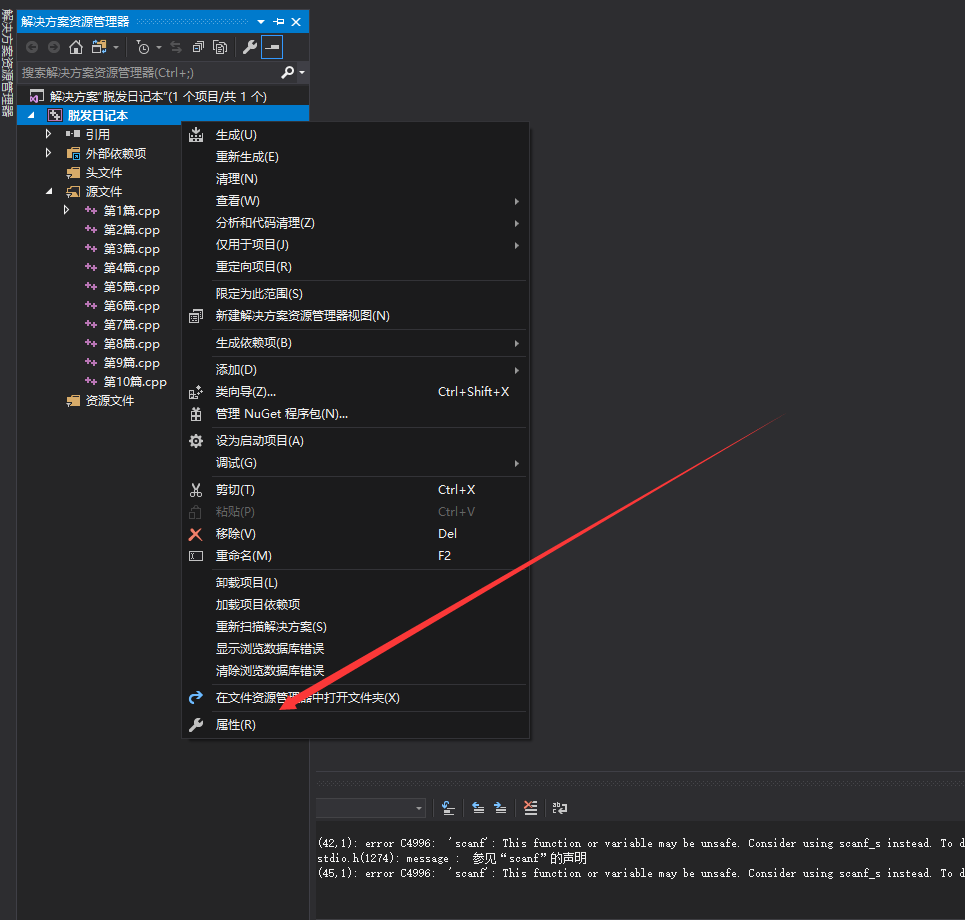This screenshot has width=965, height=920.
Task: Select 第2篇.cpp in the tree
Action: [x=131, y=230]
